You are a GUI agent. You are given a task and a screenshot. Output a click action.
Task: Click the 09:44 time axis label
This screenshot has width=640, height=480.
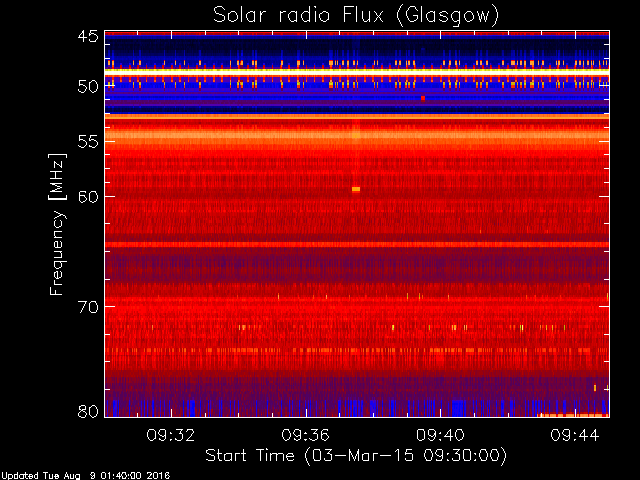click(575, 435)
